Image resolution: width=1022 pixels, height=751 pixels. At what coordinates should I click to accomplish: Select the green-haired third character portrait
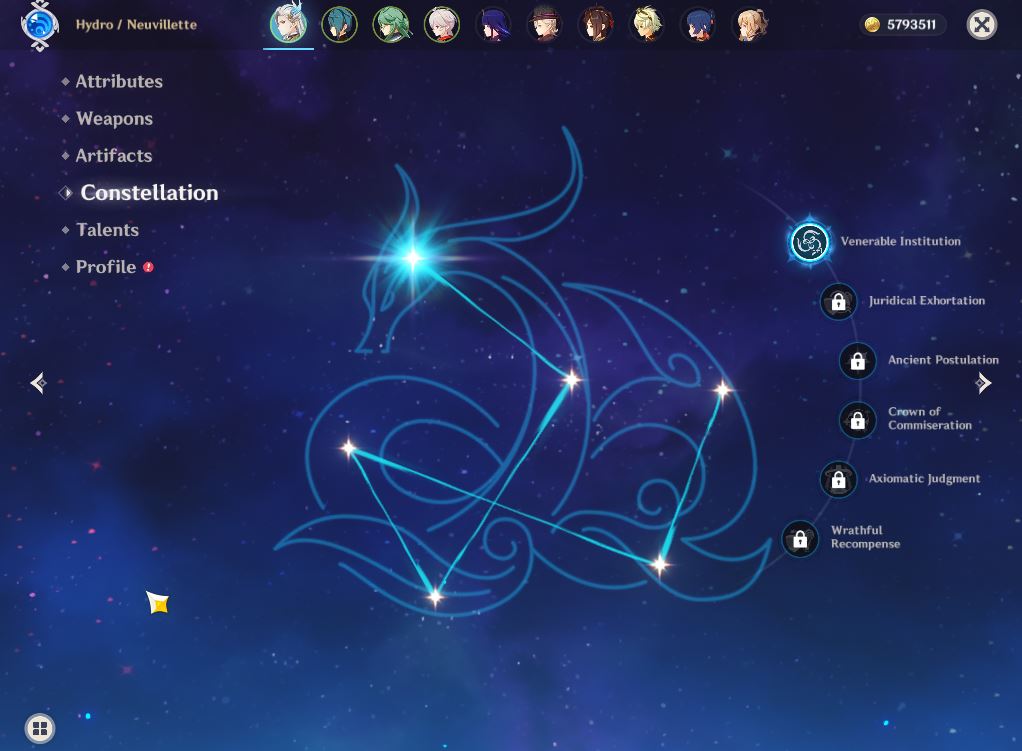pyautogui.click(x=390, y=25)
